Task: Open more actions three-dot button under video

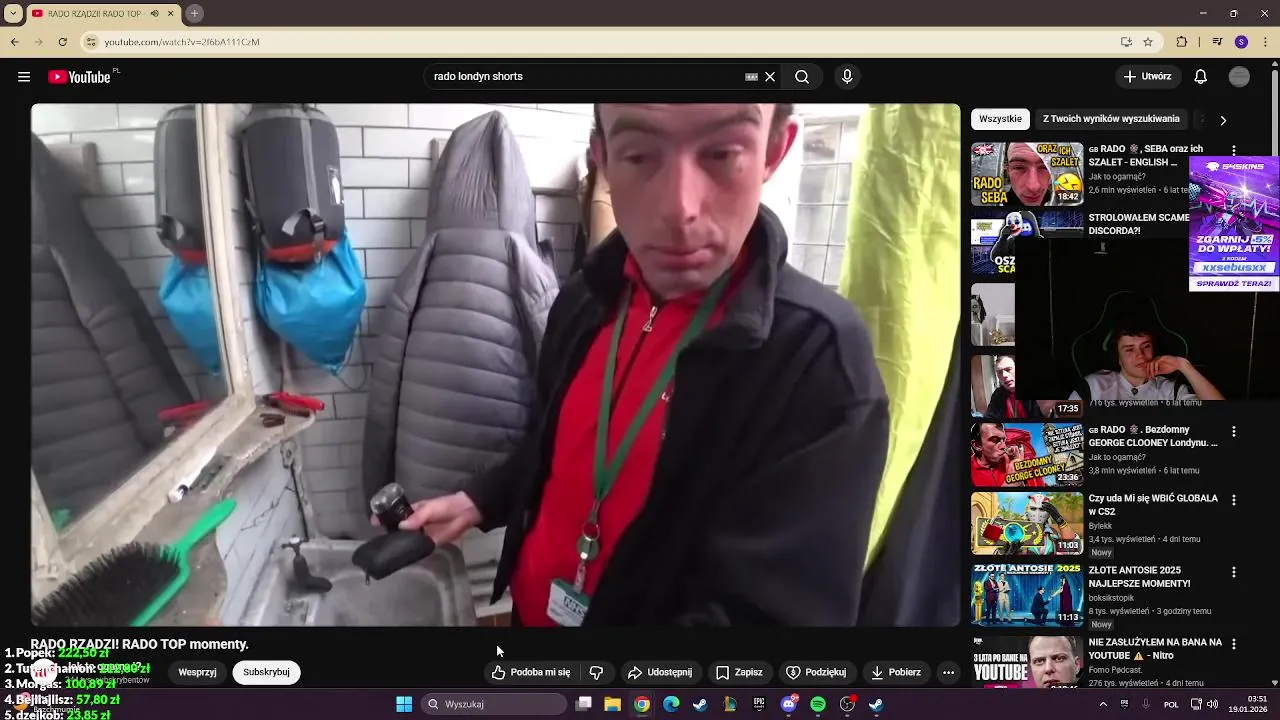Action: tap(948, 672)
